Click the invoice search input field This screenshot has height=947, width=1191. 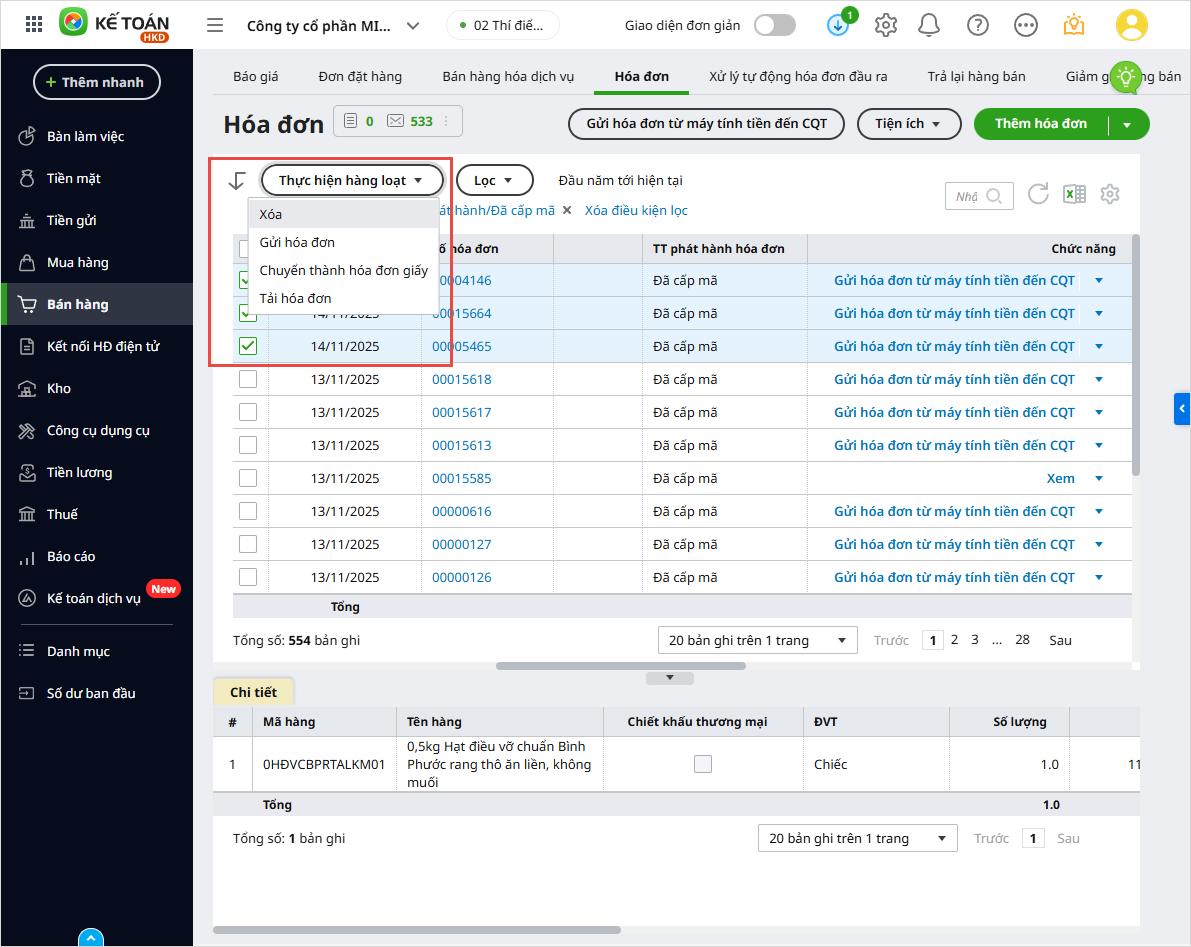click(x=968, y=196)
